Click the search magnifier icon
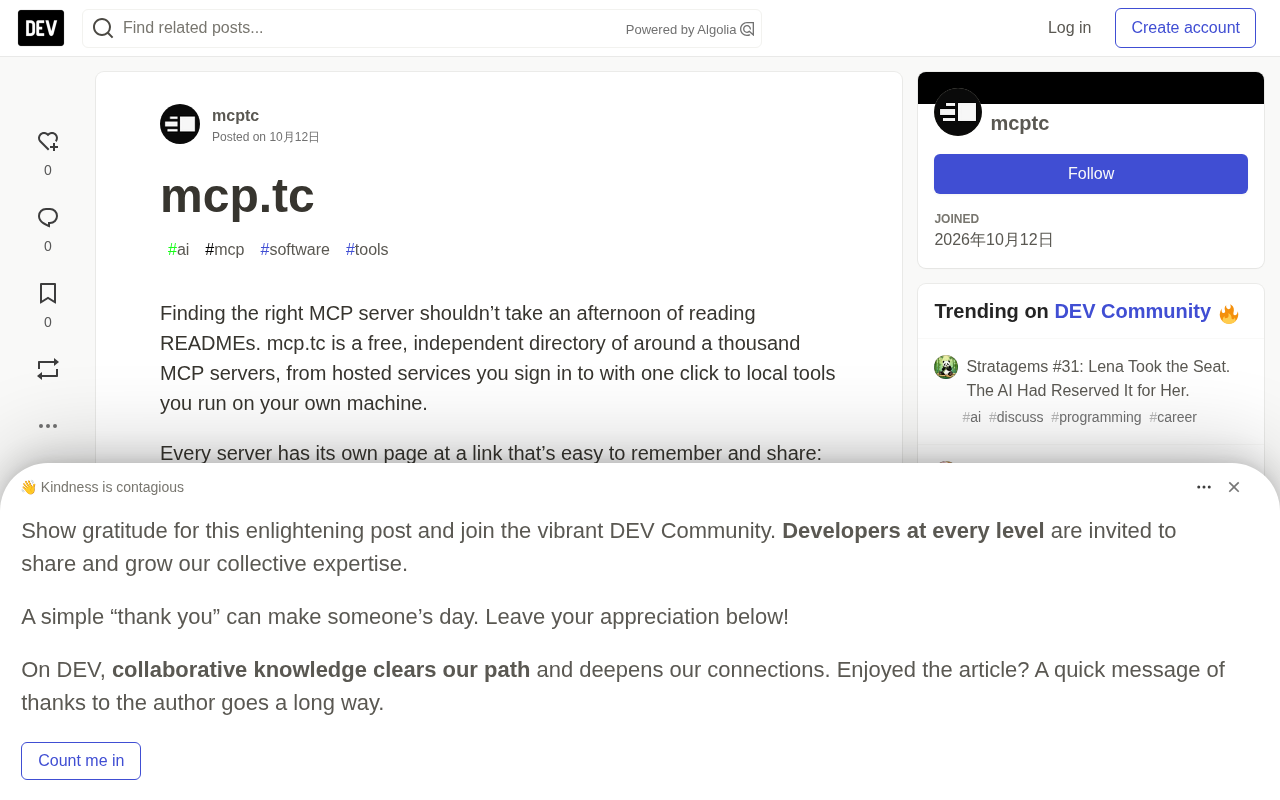Image resolution: width=1280 pixels, height=800 pixels. (x=102, y=28)
